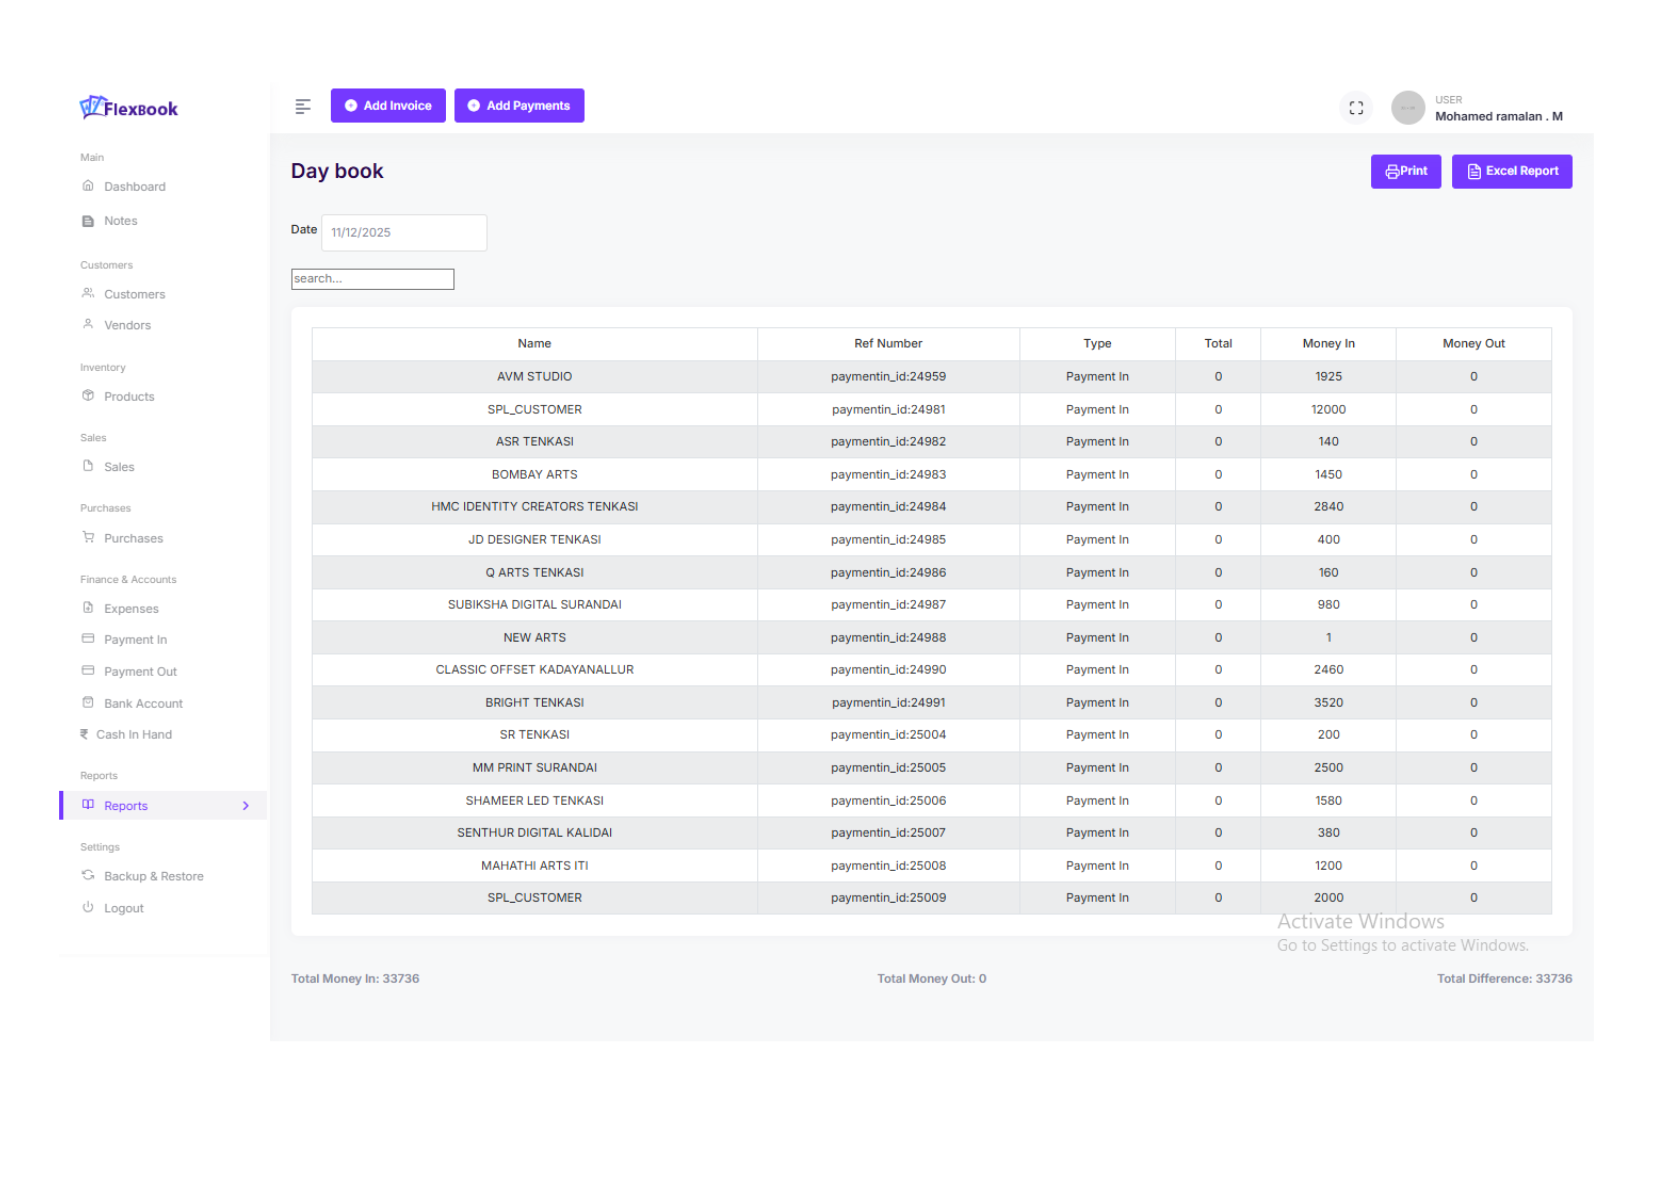The height and width of the screenshot is (1181, 1654).
Task: Click the Logout power icon
Action: click(x=88, y=908)
